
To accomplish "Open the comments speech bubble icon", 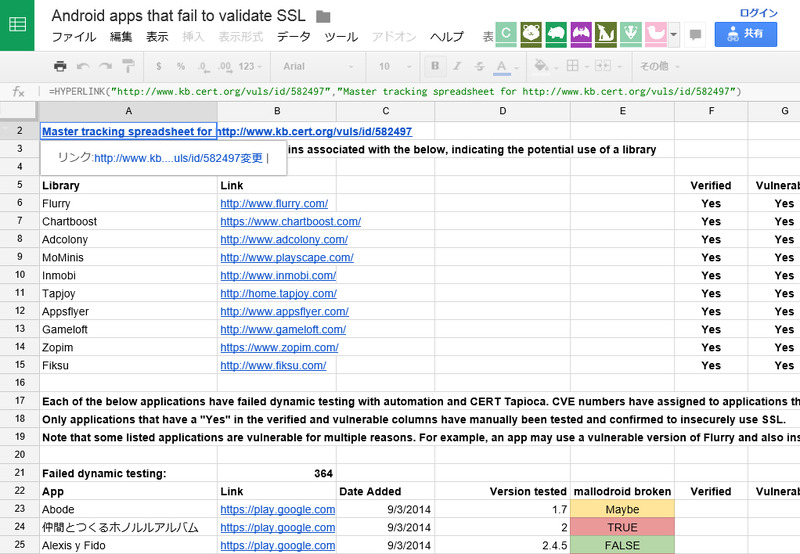I will pos(695,34).
